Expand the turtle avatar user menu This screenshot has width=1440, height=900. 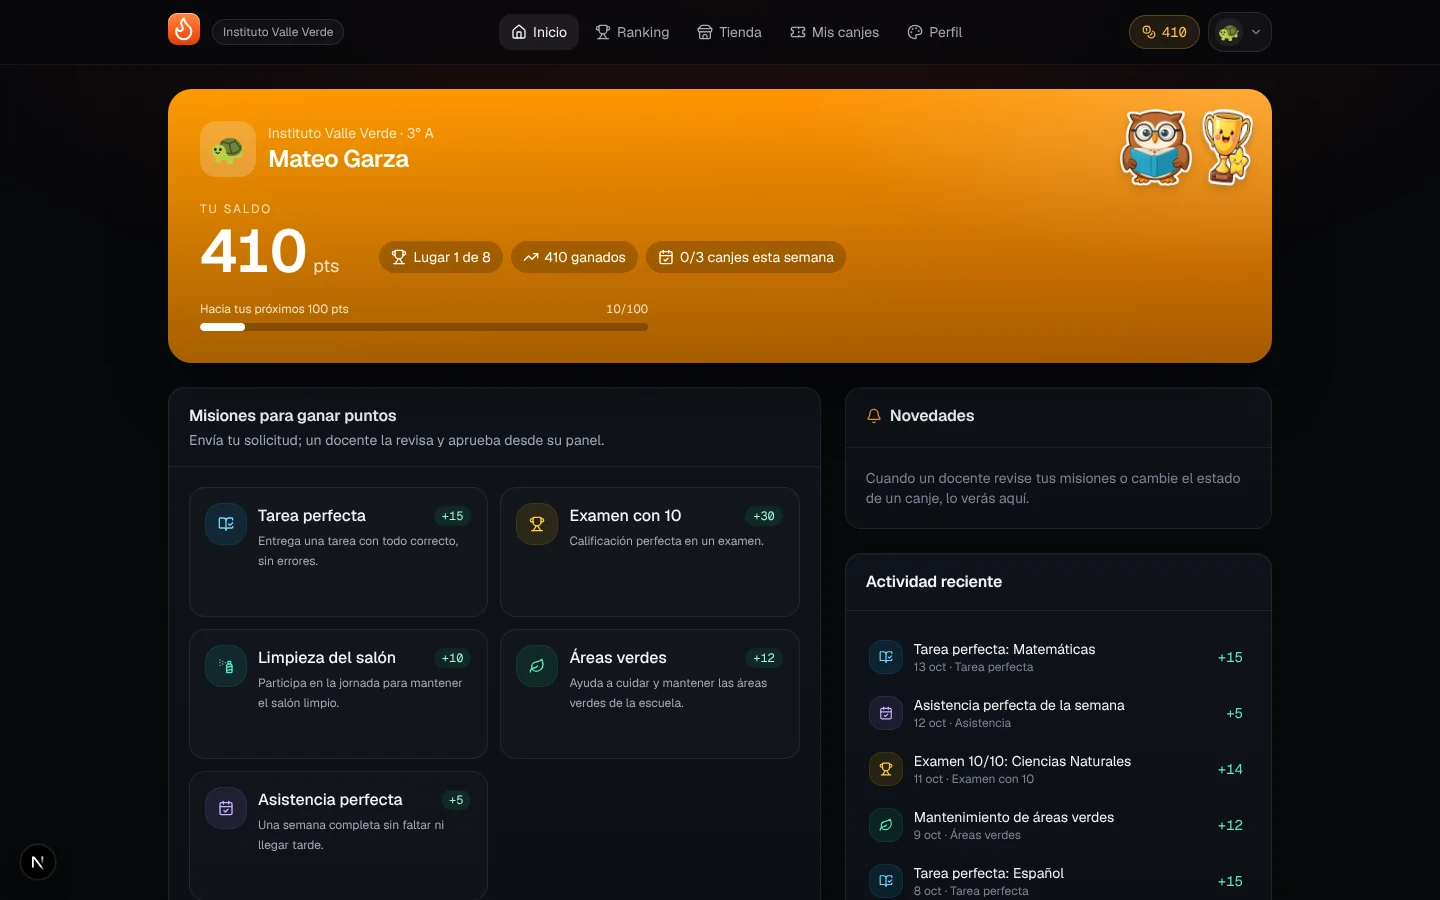point(1240,32)
